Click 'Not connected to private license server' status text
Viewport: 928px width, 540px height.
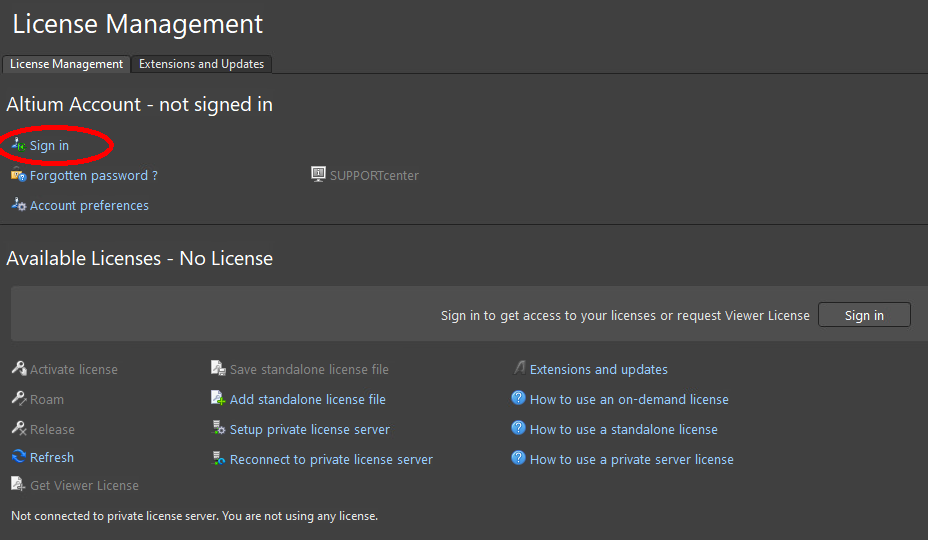coord(194,516)
